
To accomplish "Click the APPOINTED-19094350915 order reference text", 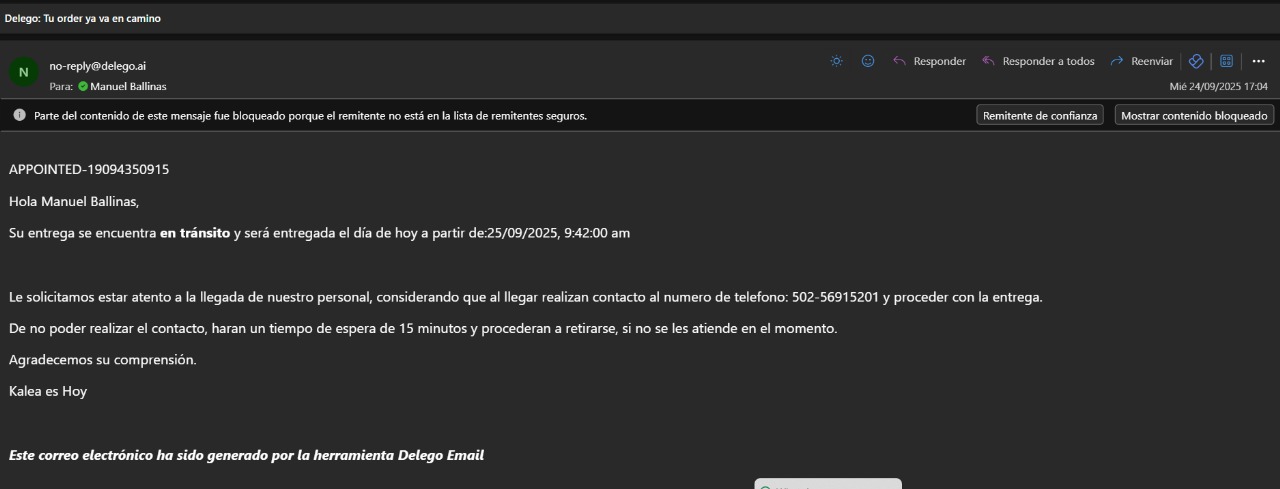I will click(89, 170).
